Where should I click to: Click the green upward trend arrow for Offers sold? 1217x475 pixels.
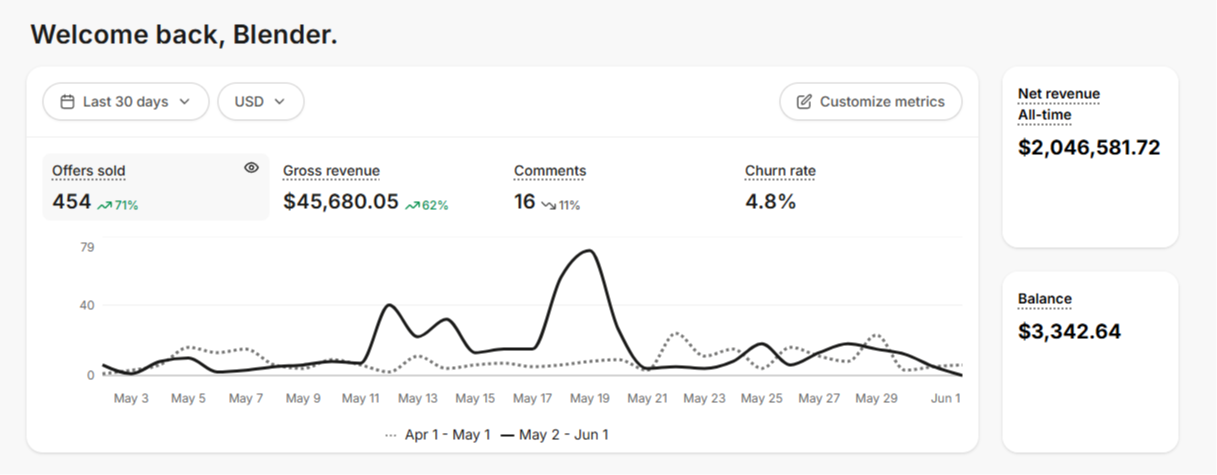[104, 205]
